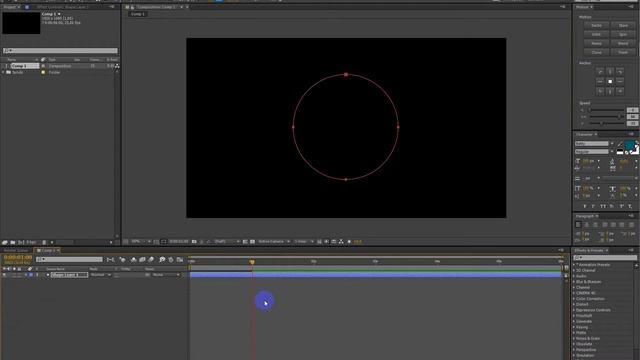
Task: Click the center anchor point button
Action: tap(610, 81)
